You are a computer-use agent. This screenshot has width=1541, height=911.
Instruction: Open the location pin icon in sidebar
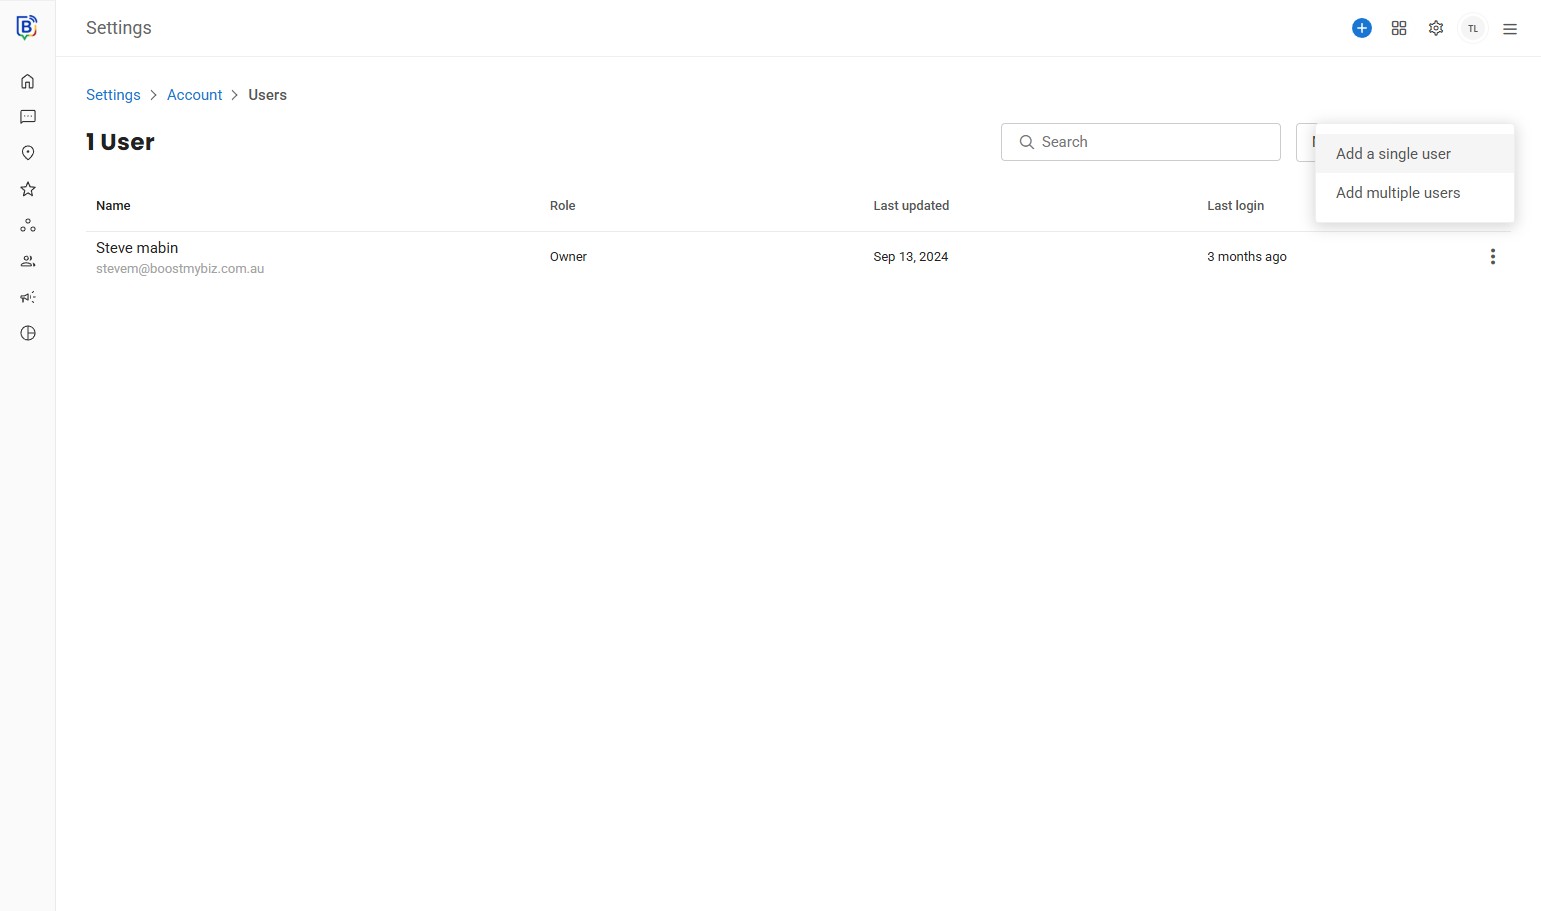[x=28, y=153]
